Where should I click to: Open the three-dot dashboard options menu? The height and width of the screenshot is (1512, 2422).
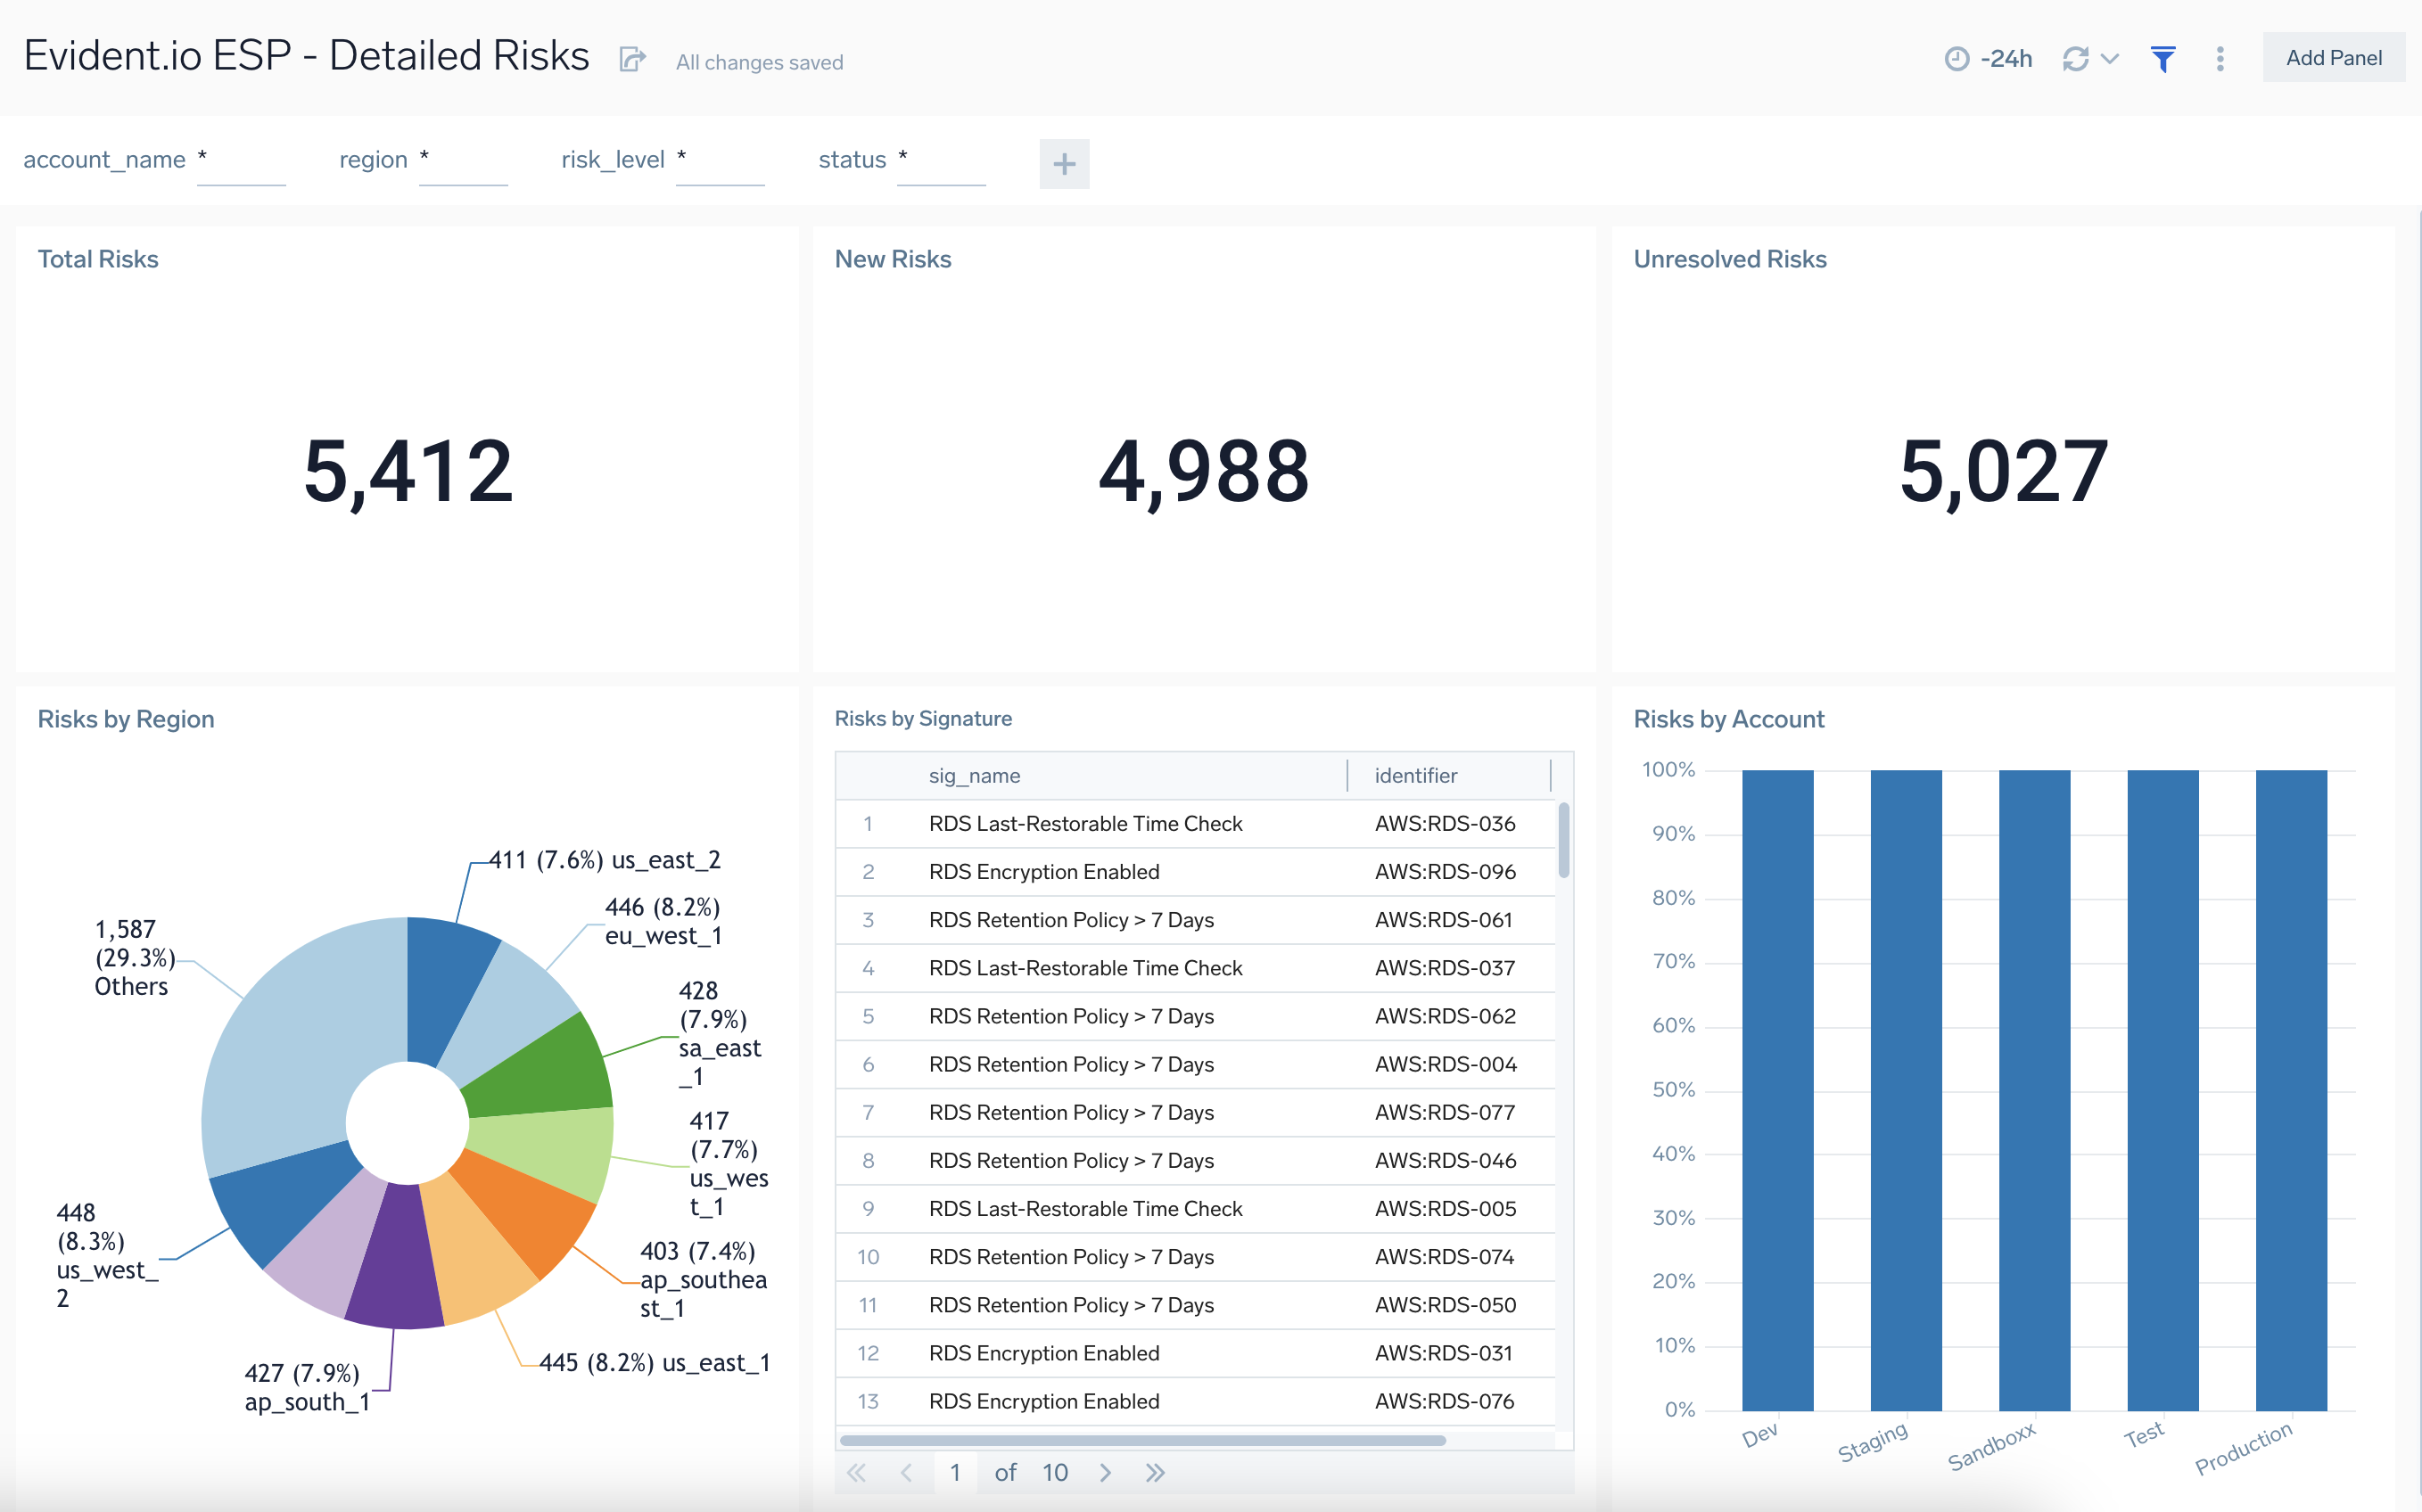2219,59
